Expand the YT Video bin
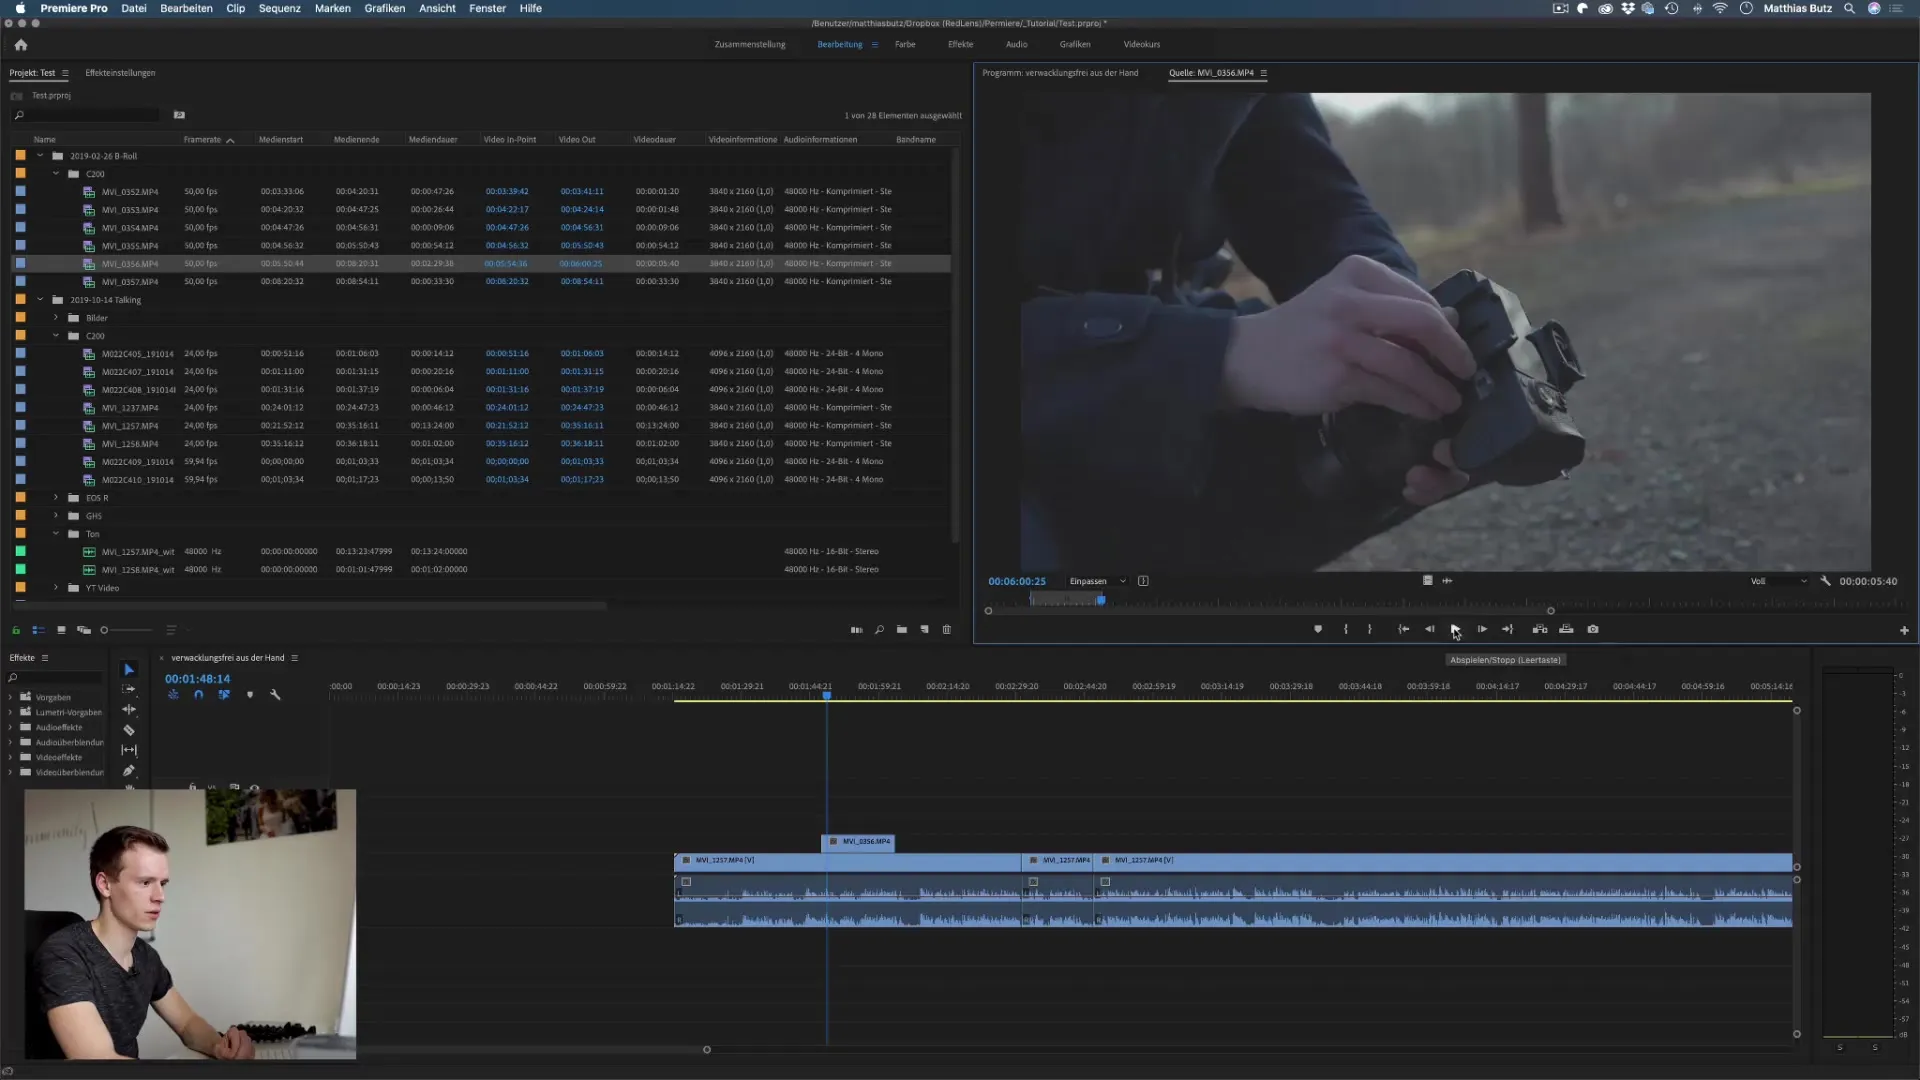The width and height of the screenshot is (1920, 1080). pos(56,588)
